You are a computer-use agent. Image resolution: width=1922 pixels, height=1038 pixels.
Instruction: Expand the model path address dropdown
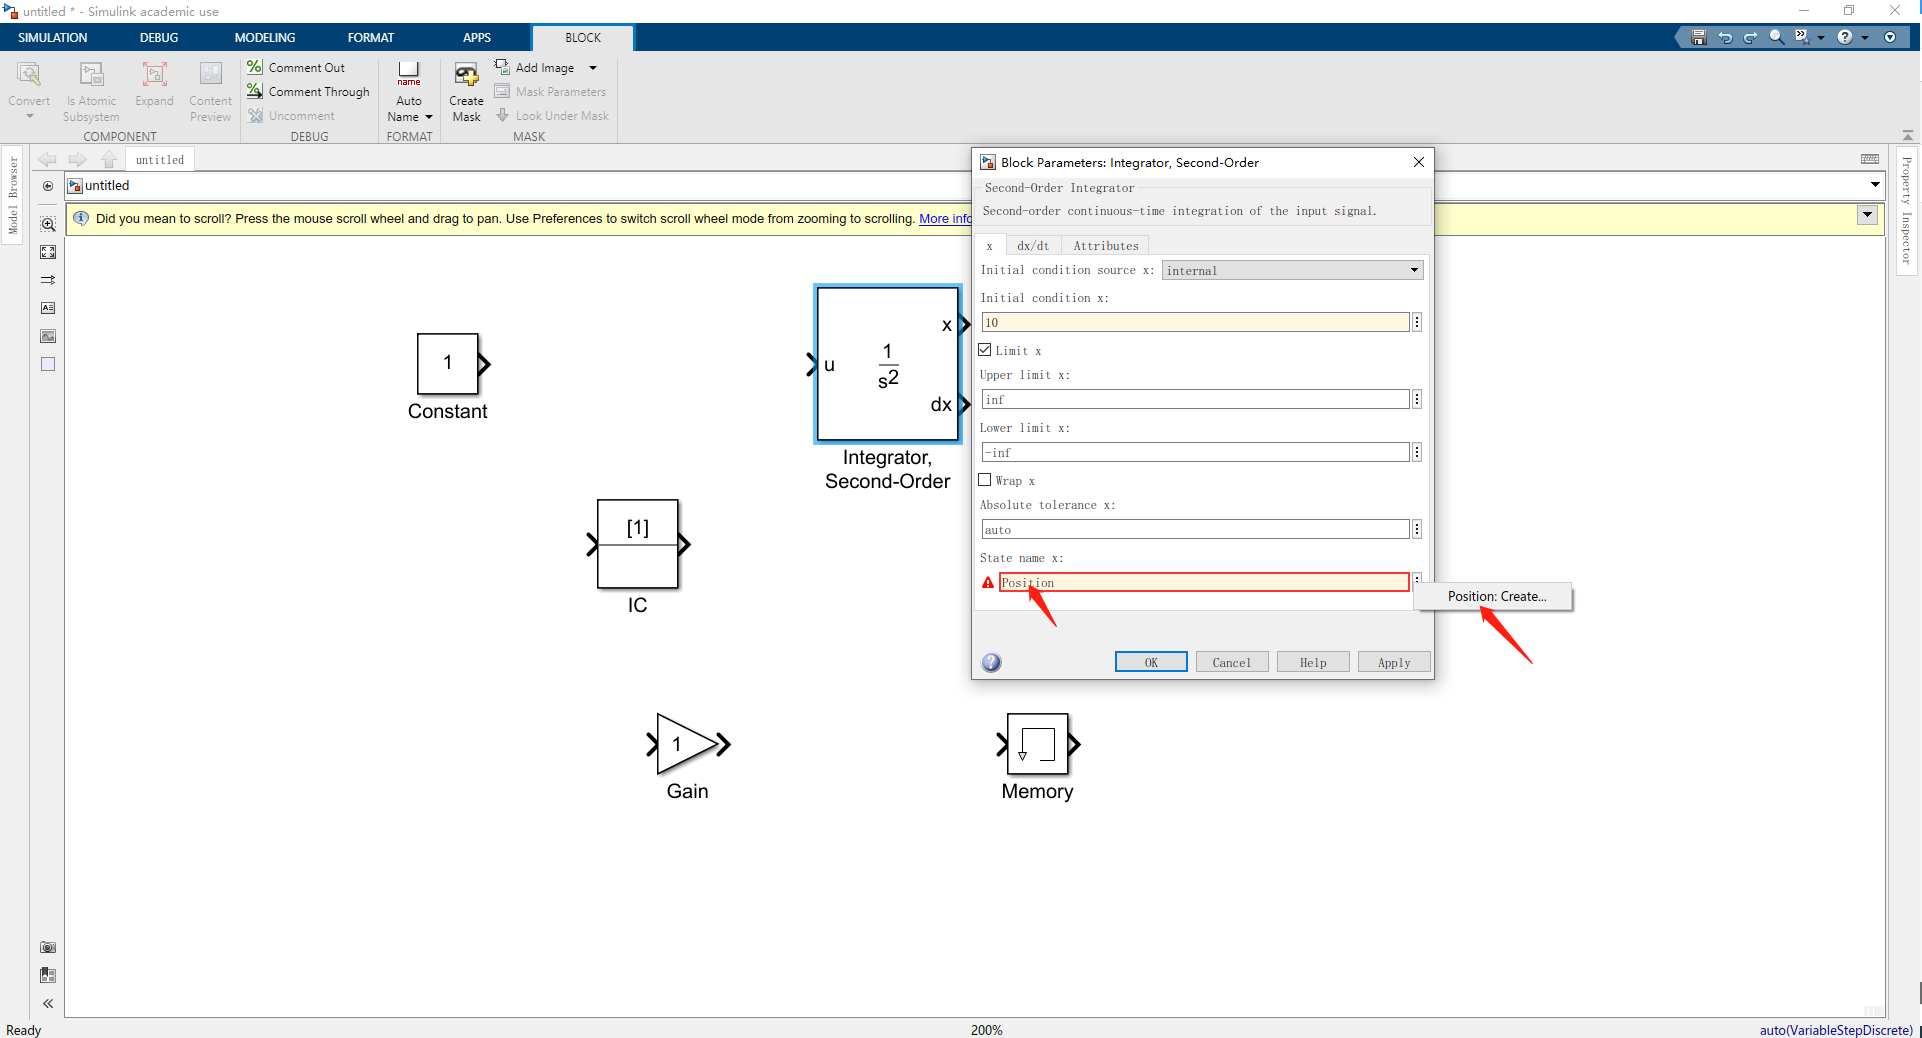[1875, 185]
